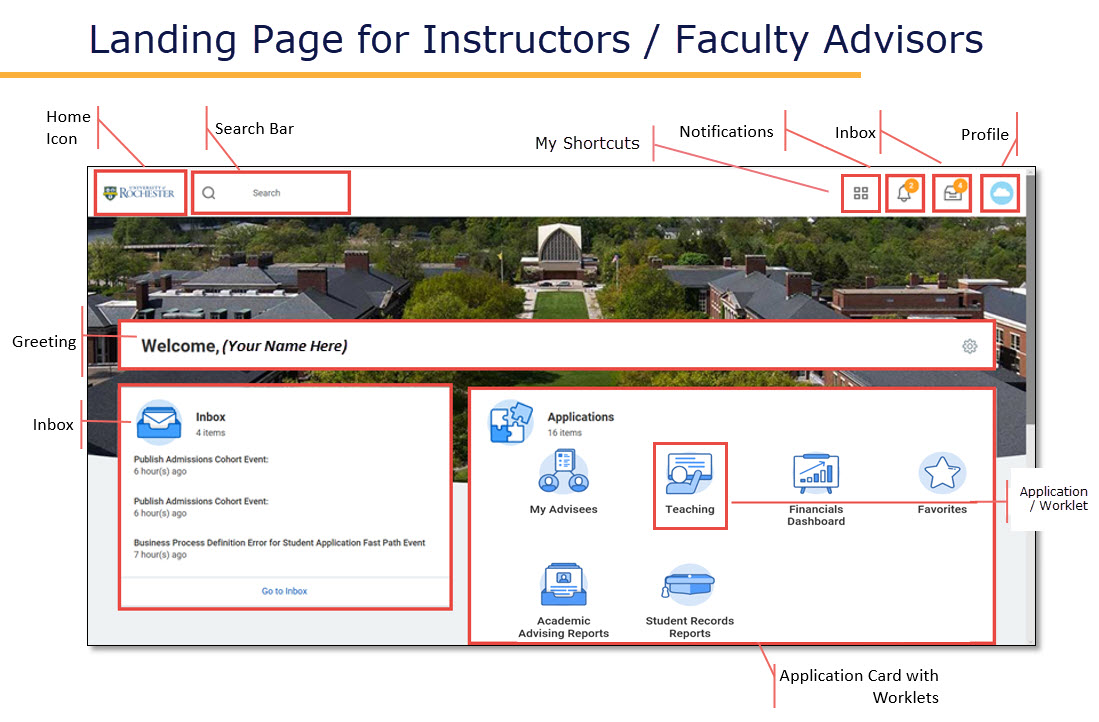Image resolution: width=1099 pixels, height=722 pixels.
Task: Click the '7 hour(s) ago' timestamp
Action: pos(161,555)
